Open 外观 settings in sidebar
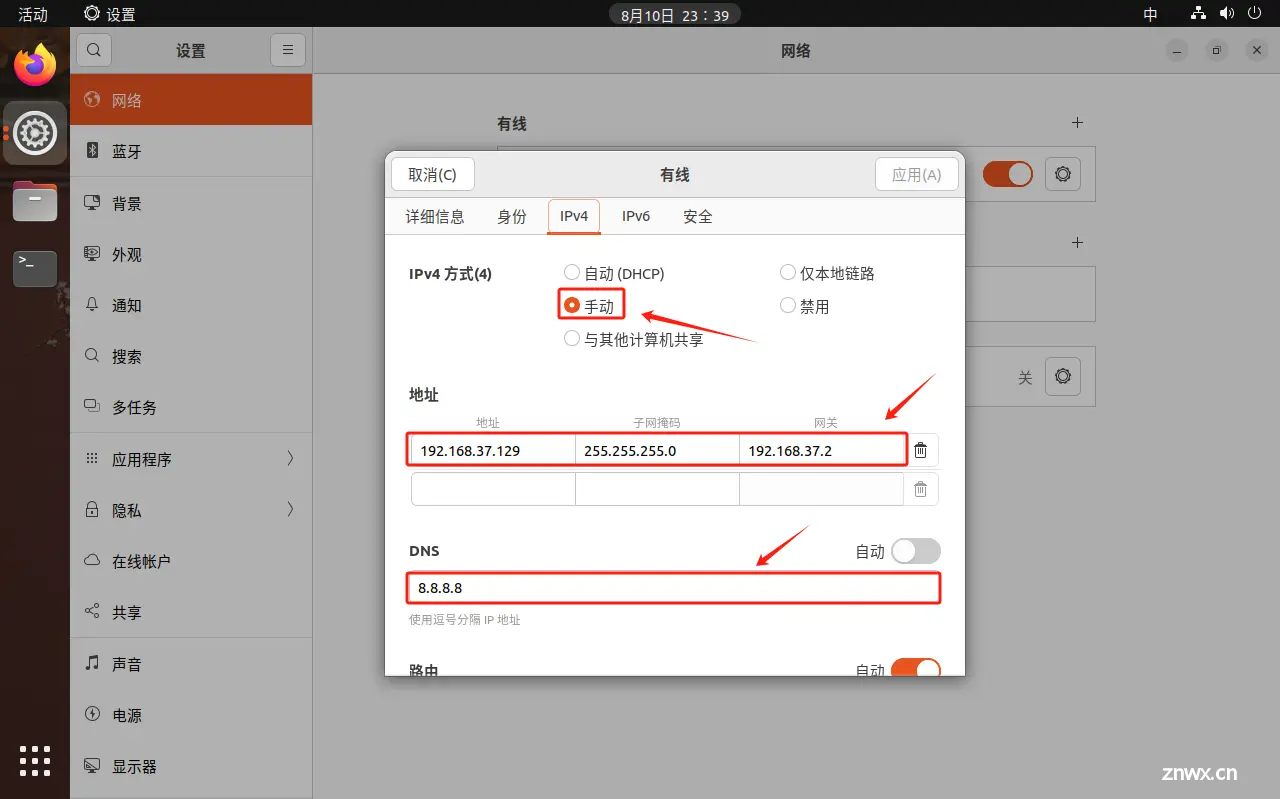Screen dimensions: 1280x799 [191, 254]
